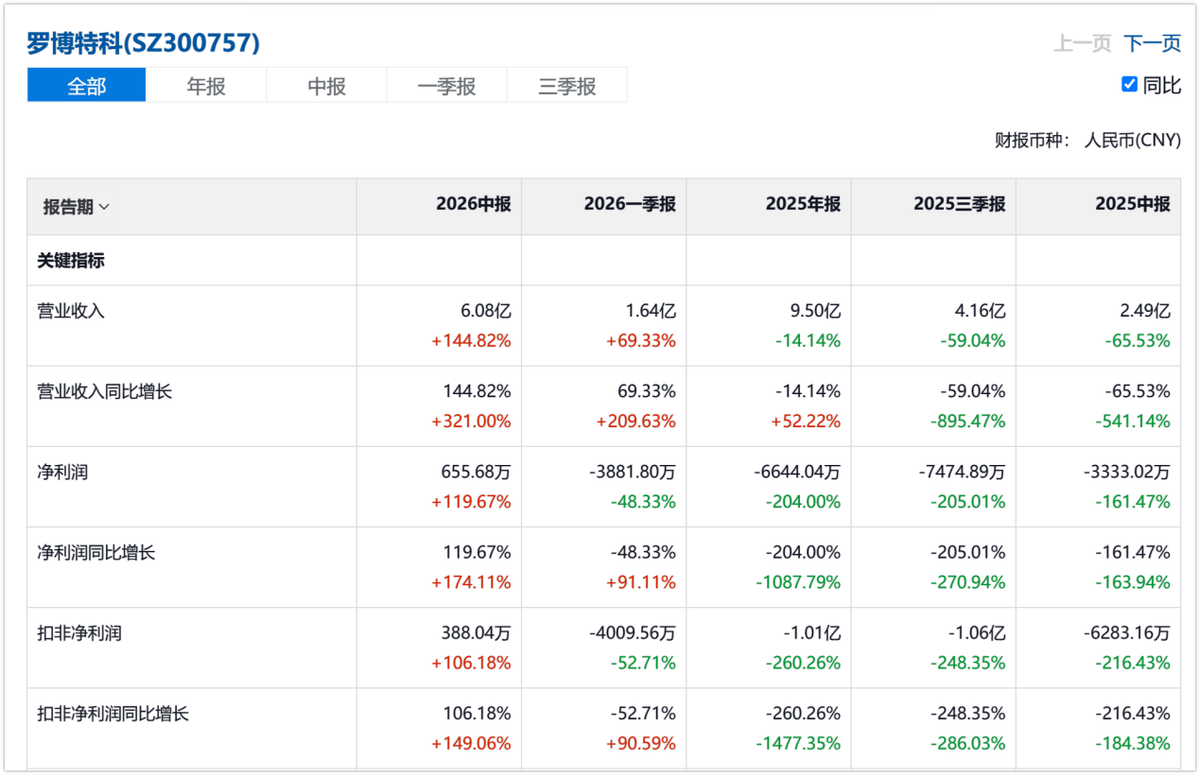Viewport: 1200px width, 775px height.
Task: Click the -6644.04万 net profit value
Action: coord(797,472)
